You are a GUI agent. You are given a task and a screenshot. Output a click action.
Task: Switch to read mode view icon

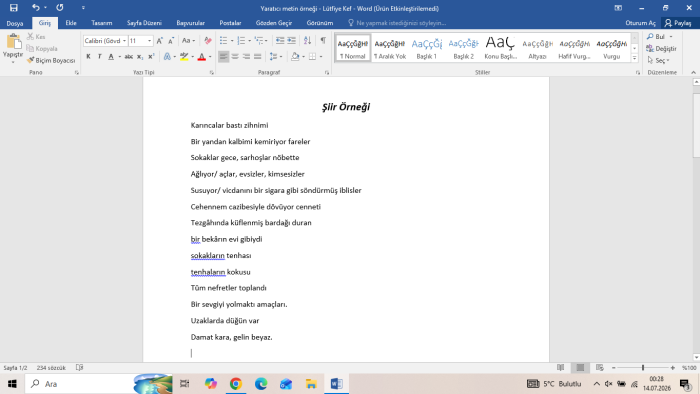point(561,368)
